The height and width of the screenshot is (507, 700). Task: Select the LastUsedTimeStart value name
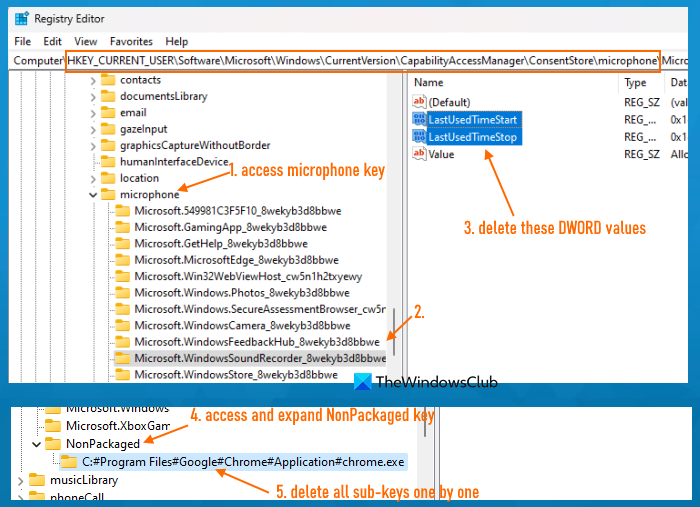(x=472, y=120)
